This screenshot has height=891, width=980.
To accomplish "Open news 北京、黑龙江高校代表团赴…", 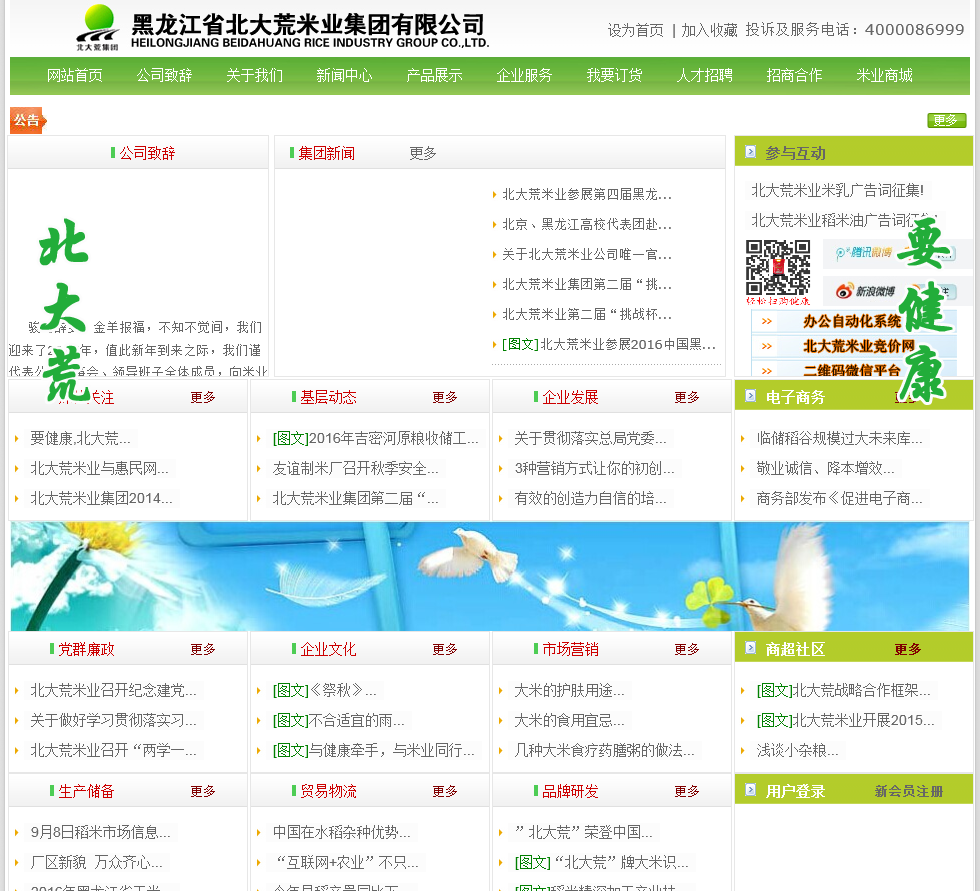I will coord(587,224).
